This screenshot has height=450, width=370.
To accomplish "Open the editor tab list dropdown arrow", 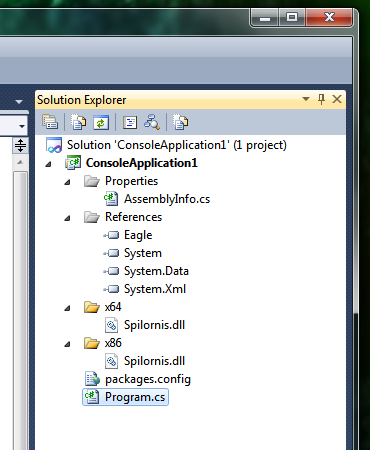I will coord(19,102).
